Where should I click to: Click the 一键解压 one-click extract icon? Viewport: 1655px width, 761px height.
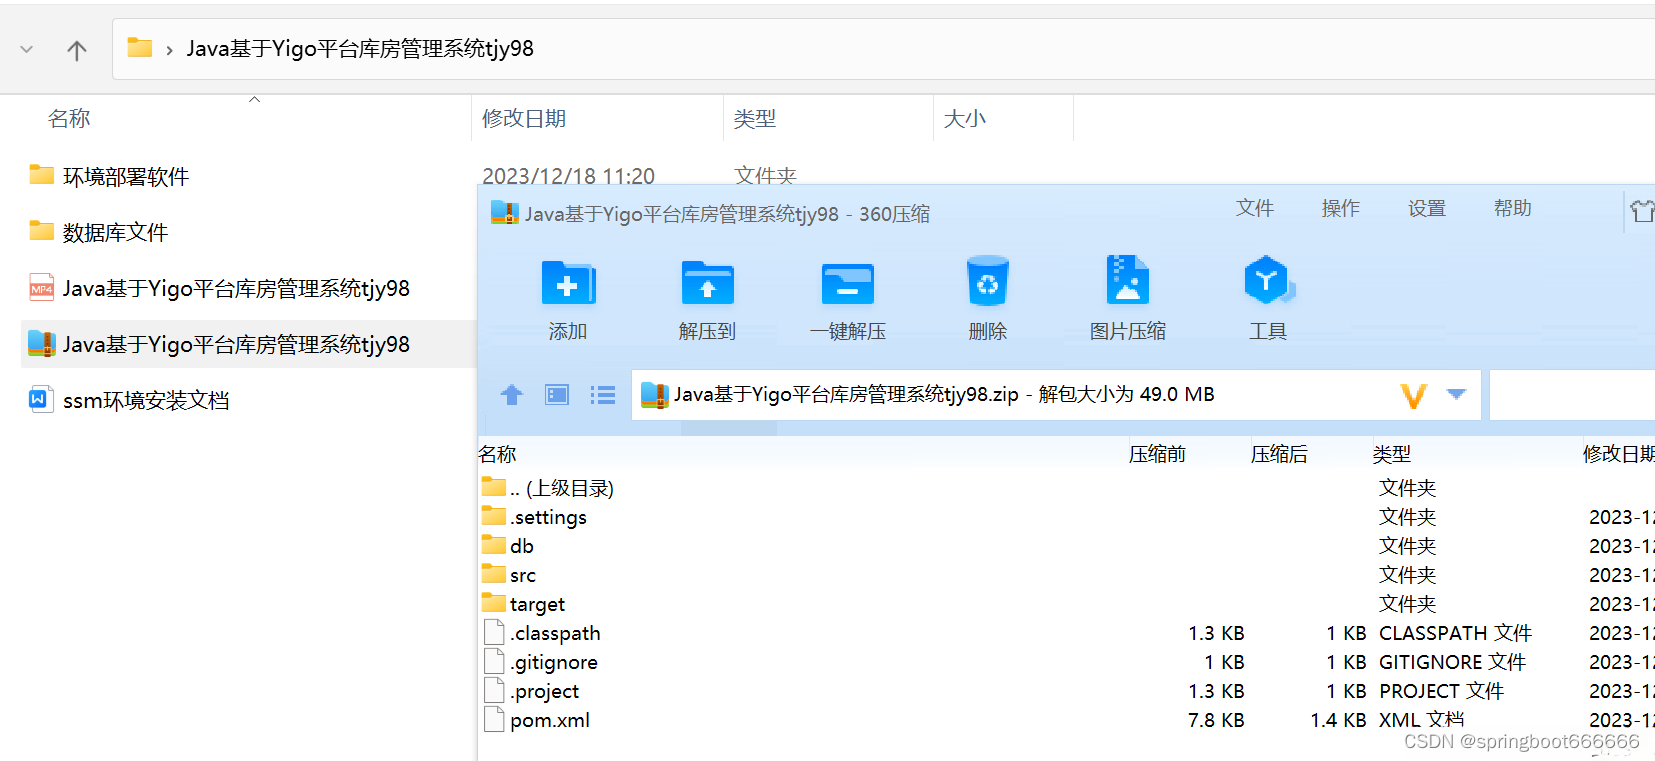click(848, 283)
